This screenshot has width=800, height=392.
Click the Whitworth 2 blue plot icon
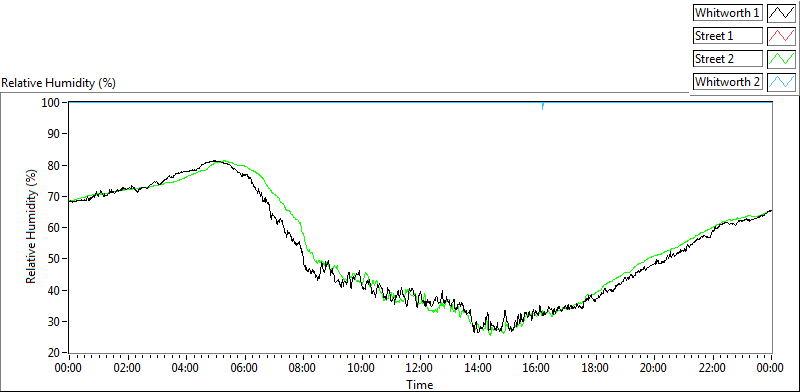click(x=781, y=82)
